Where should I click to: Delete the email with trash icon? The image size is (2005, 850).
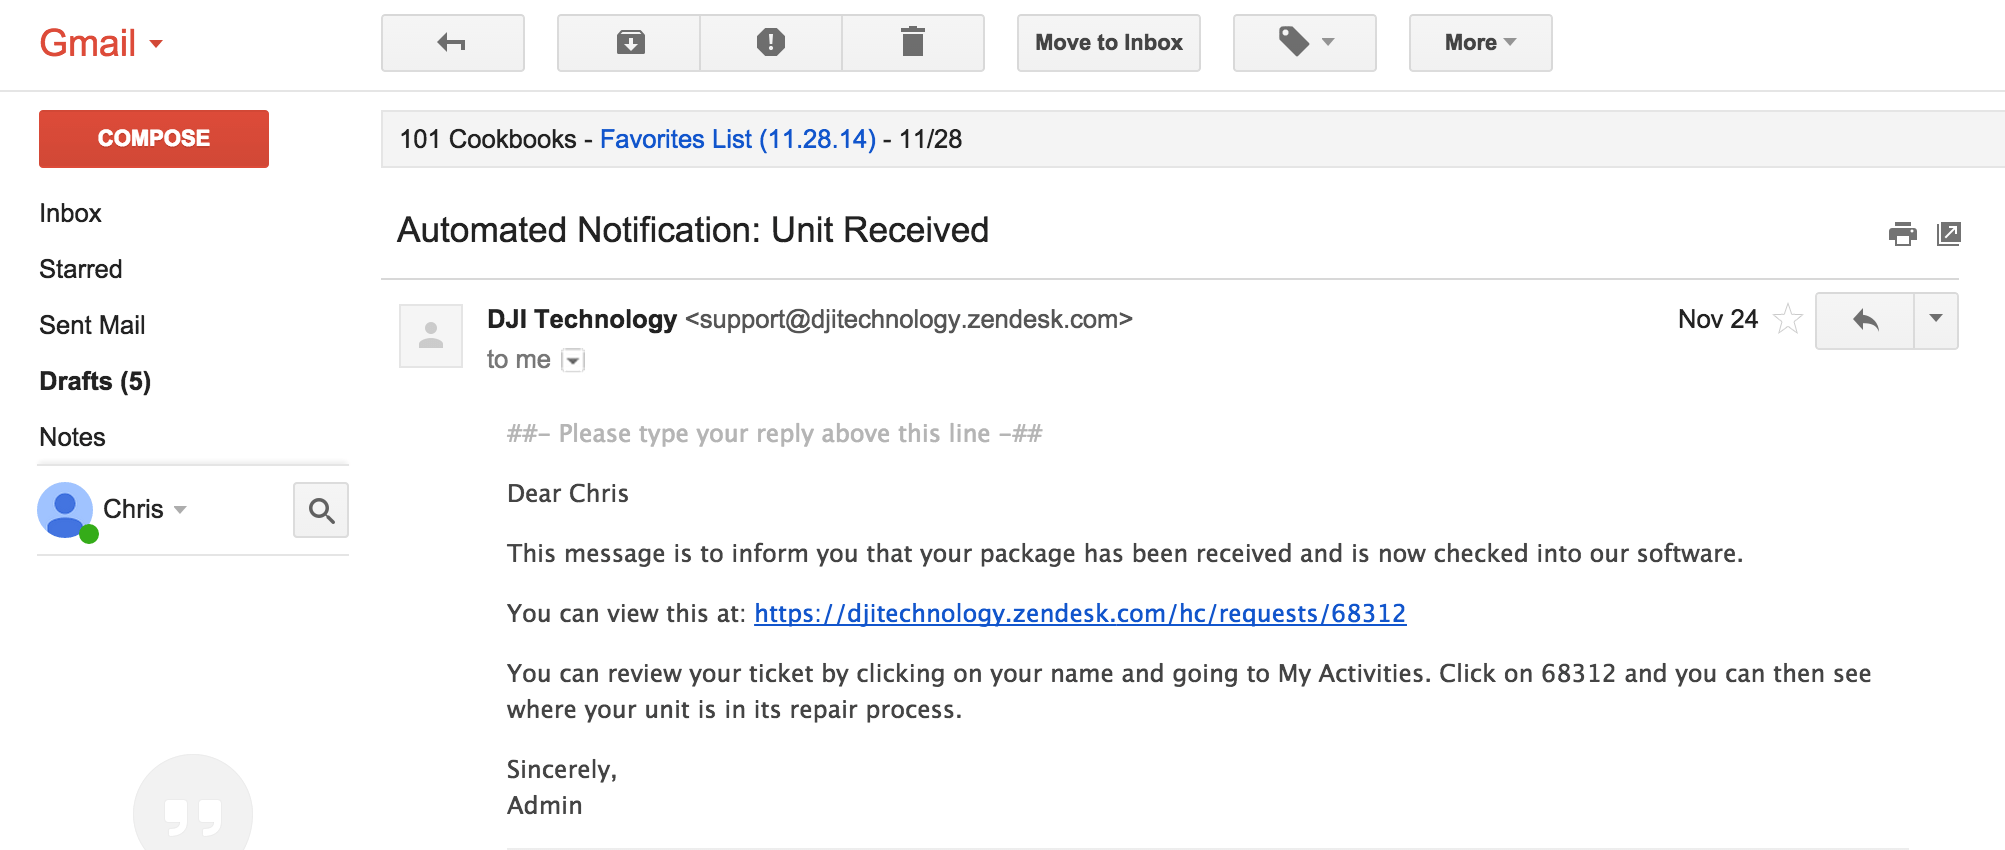click(x=912, y=43)
